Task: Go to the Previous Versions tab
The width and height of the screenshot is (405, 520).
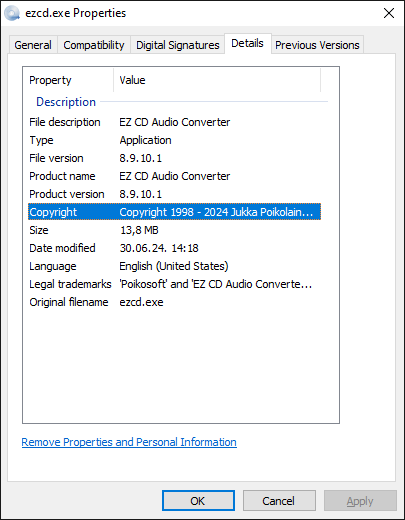Action: click(317, 45)
